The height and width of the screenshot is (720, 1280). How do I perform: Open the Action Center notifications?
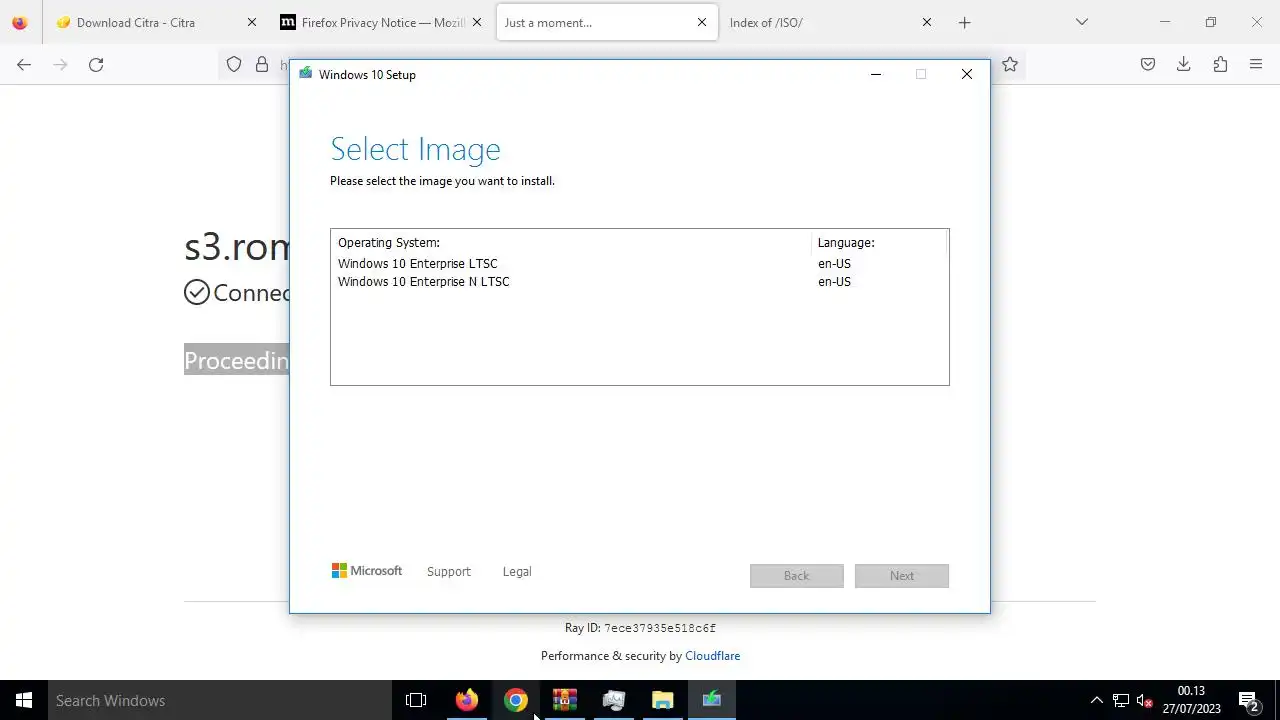tap(1248, 700)
